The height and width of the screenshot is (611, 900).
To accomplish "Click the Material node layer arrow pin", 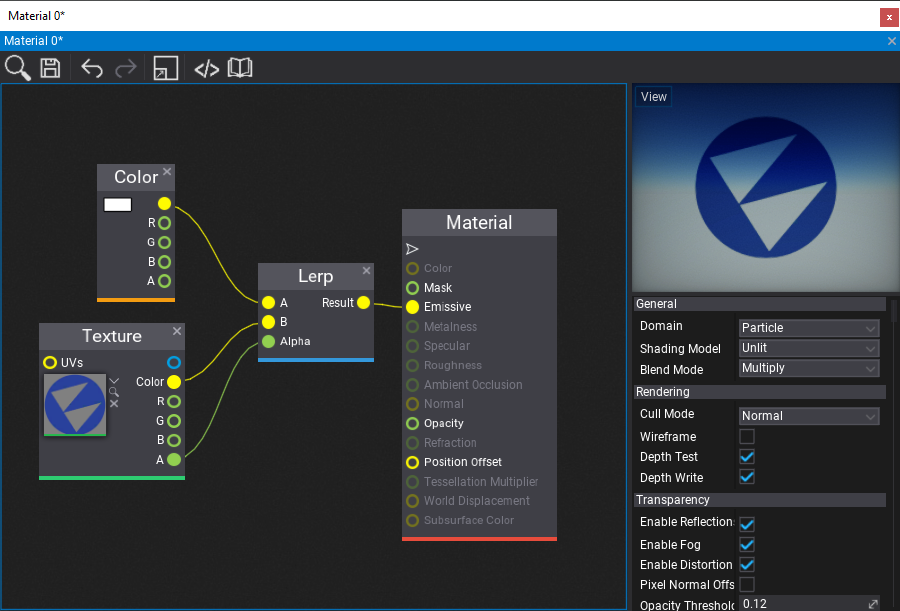I will pos(412,249).
